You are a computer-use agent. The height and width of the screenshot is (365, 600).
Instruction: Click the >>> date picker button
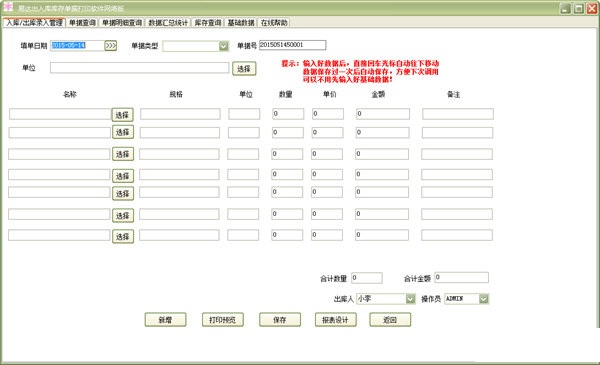pos(111,46)
